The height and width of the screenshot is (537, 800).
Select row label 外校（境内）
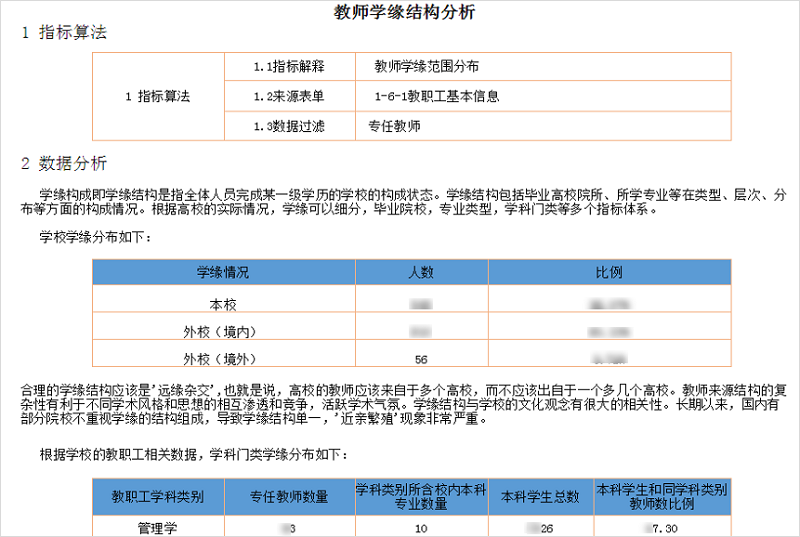220,333
